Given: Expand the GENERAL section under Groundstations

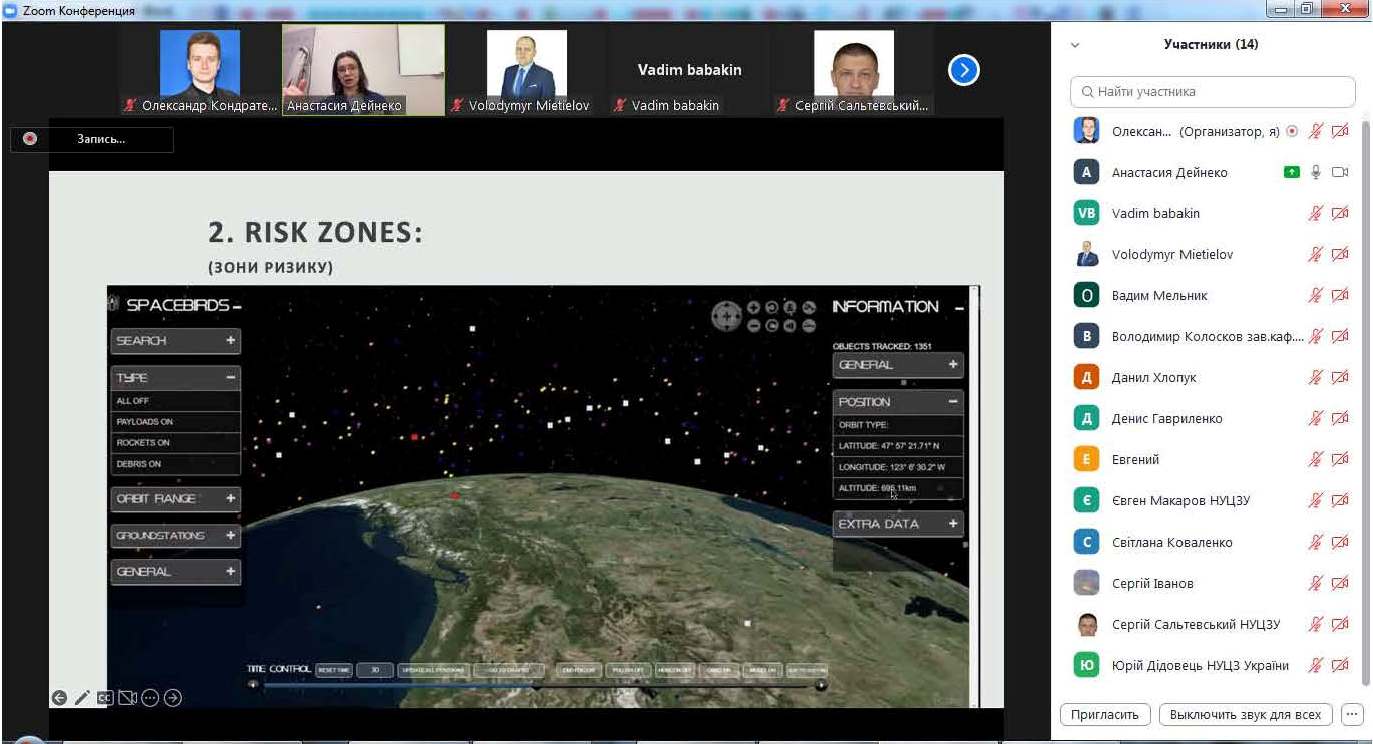Looking at the screenshot, I should pyautogui.click(x=176, y=572).
